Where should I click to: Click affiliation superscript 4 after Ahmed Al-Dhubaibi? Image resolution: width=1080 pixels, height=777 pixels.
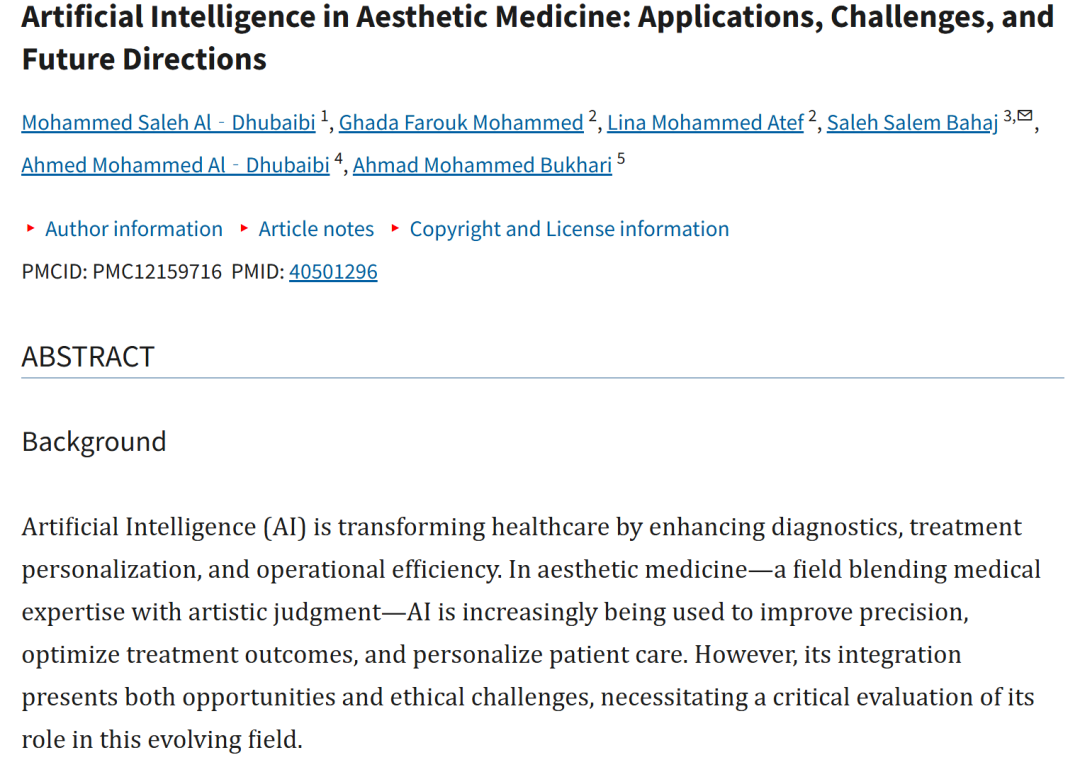click(x=338, y=158)
